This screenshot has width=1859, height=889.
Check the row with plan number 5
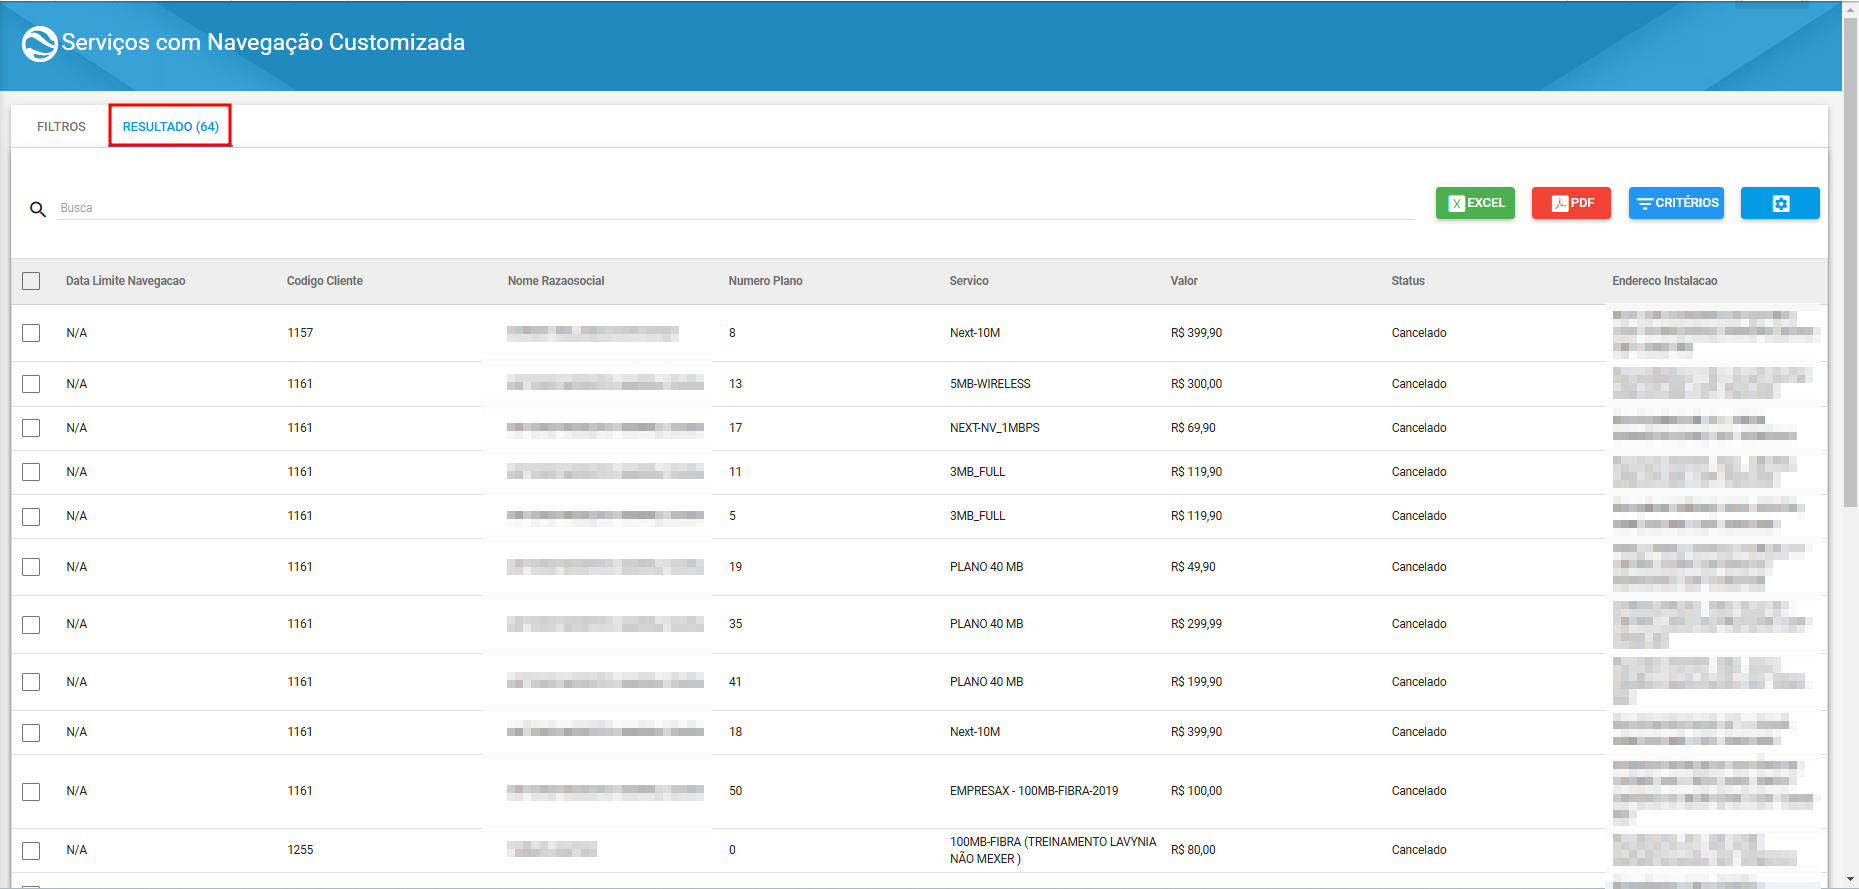pos(31,517)
